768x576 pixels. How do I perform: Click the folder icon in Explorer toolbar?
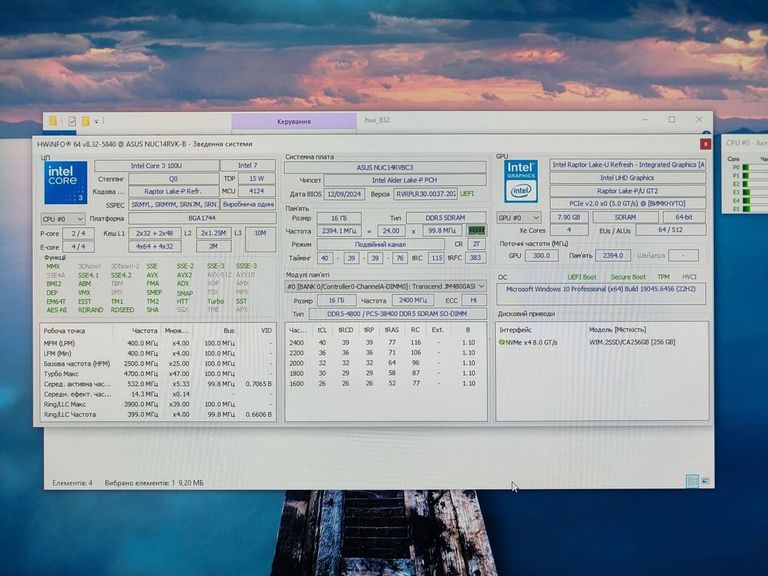click(54, 121)
